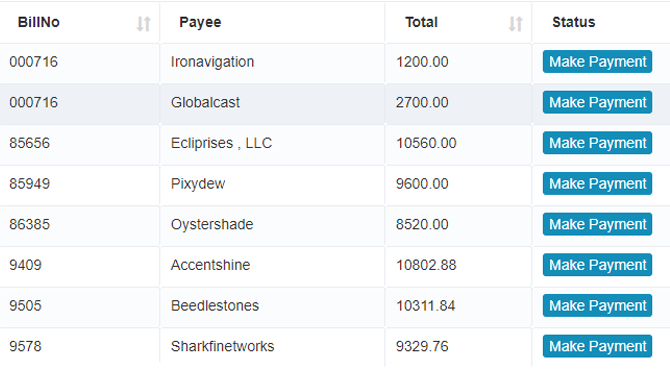This screenshot has height=390, width=670.
Task: Select the Oystershade payee cell
Action: click(x=273, y=224)
